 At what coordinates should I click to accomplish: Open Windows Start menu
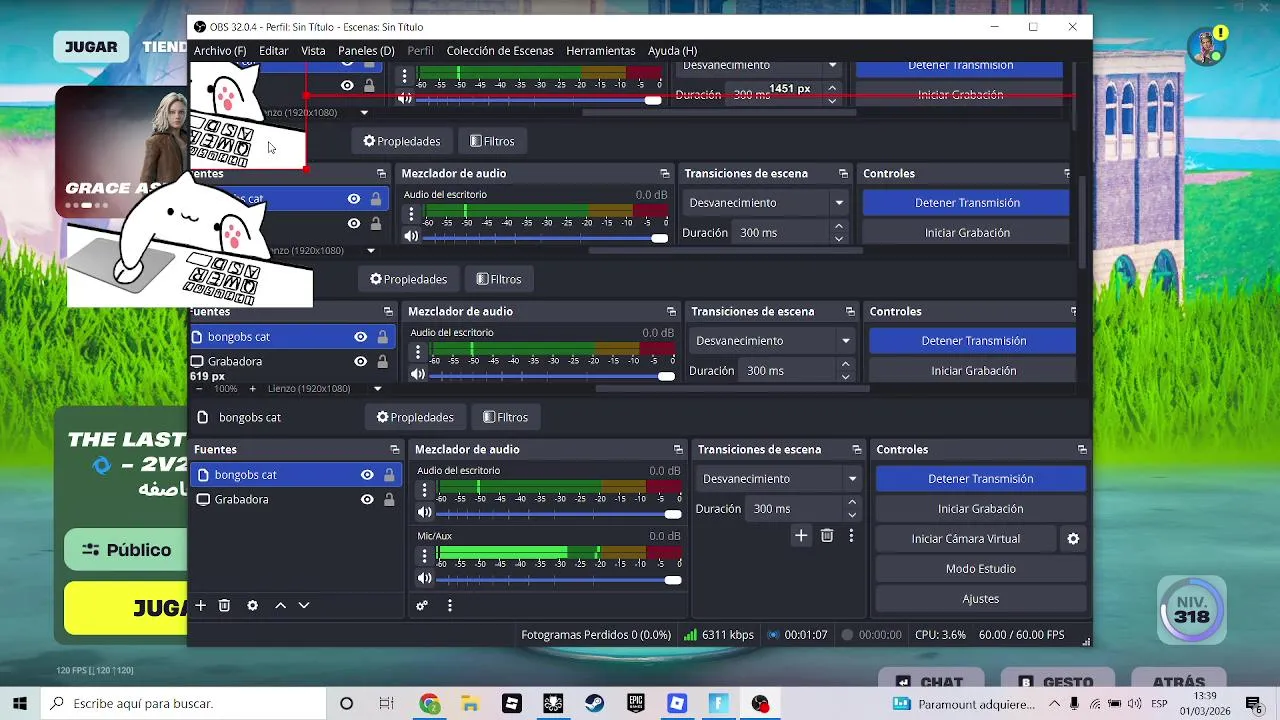coord(20,704)
